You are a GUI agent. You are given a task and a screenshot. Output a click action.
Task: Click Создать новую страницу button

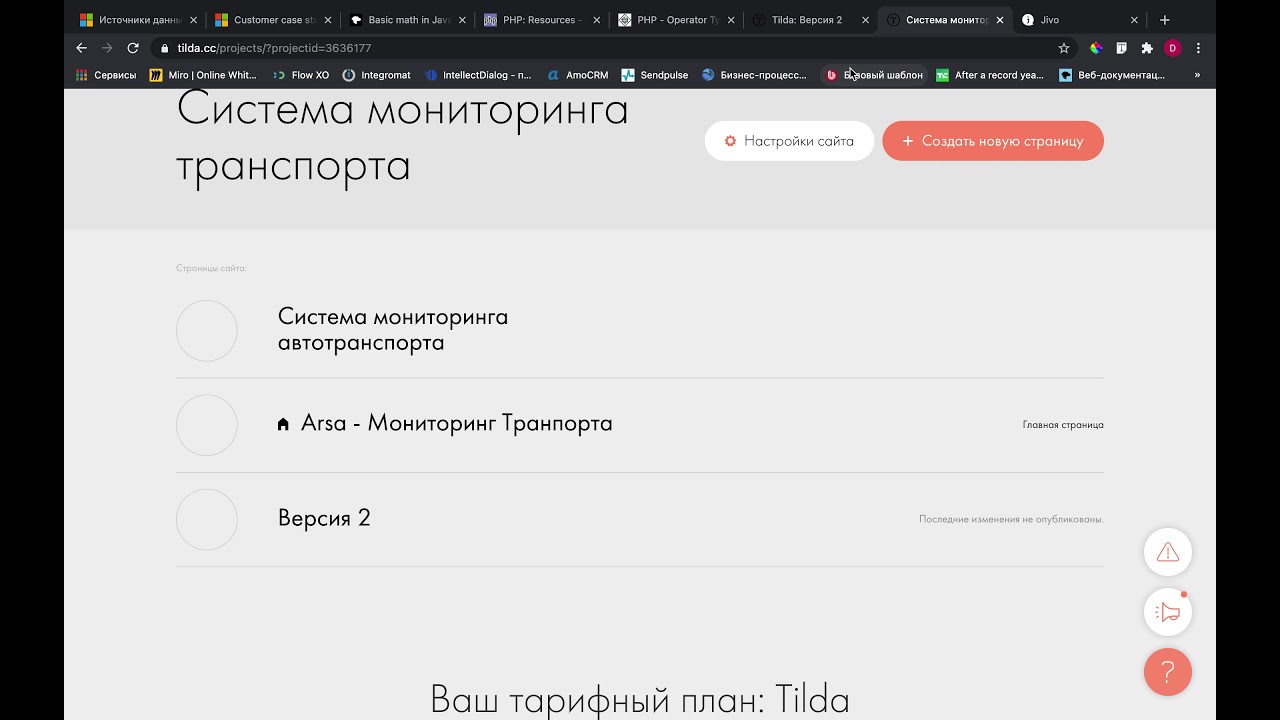(993, 141)
